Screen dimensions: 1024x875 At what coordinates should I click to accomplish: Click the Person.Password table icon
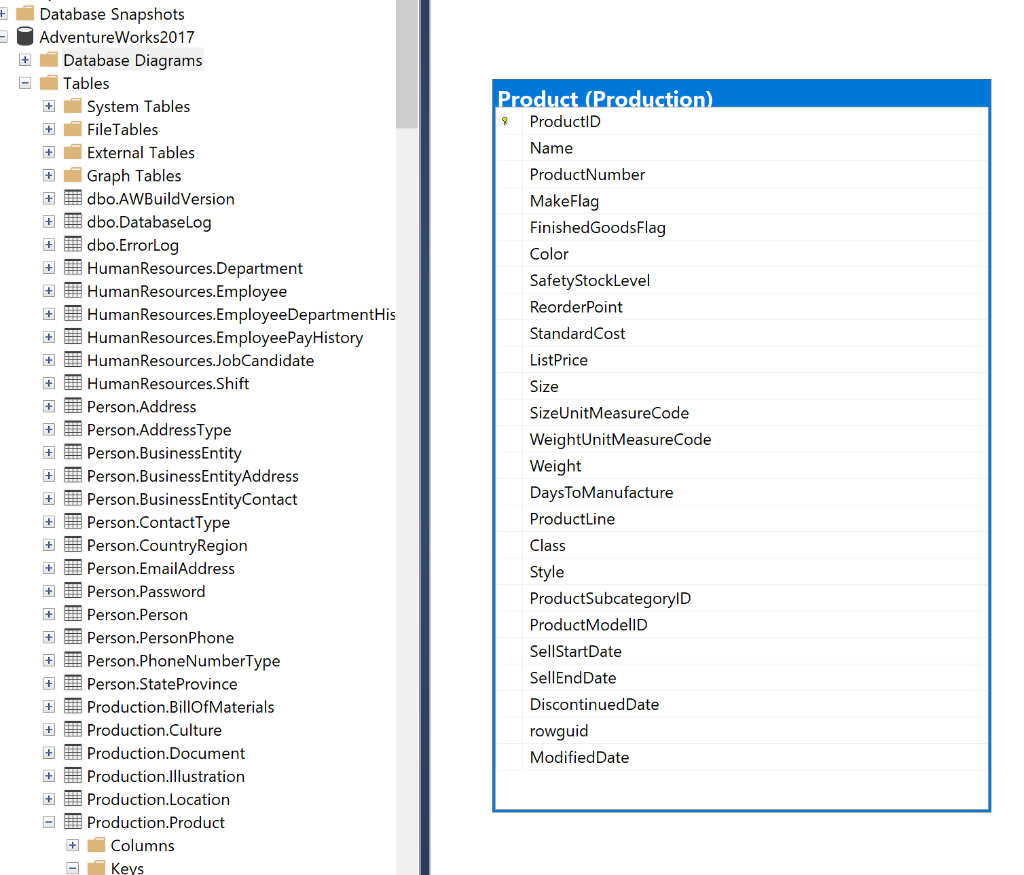[72, 591]
